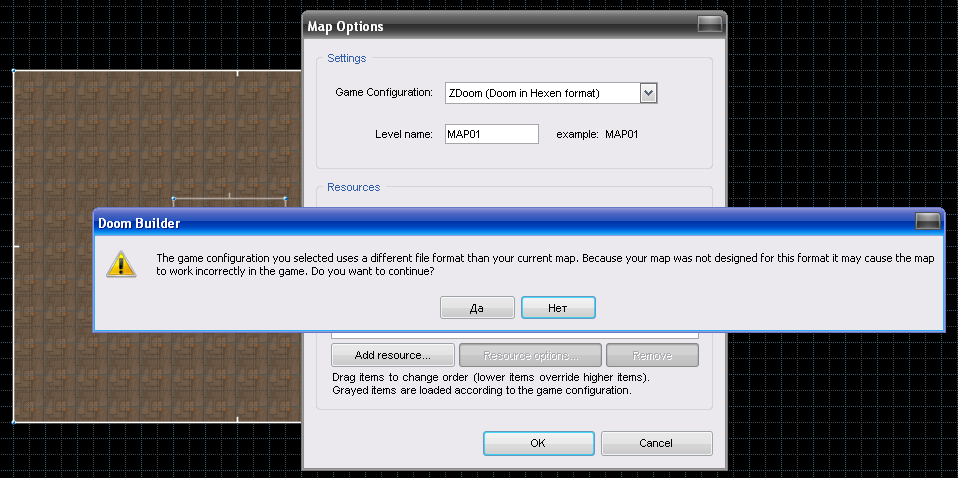Open the Game Configuration dropdown

pyautogui.click(x=648, y=94)
